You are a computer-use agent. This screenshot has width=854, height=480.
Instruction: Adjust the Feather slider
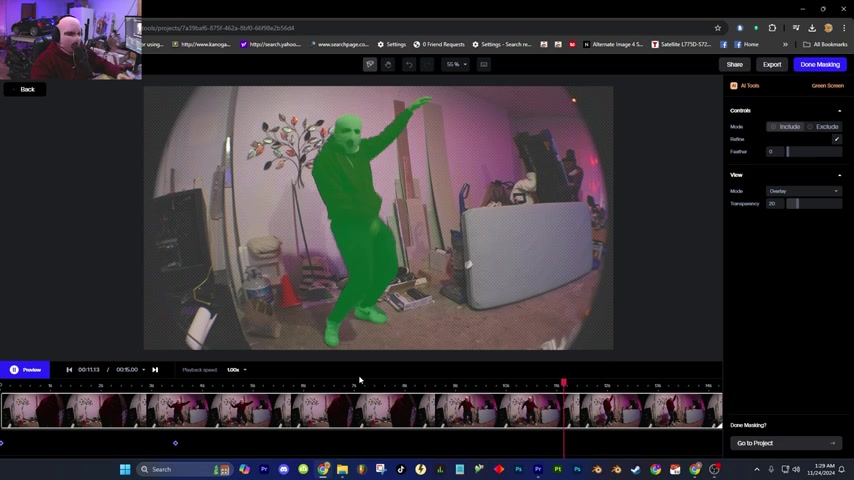point(814,151)
